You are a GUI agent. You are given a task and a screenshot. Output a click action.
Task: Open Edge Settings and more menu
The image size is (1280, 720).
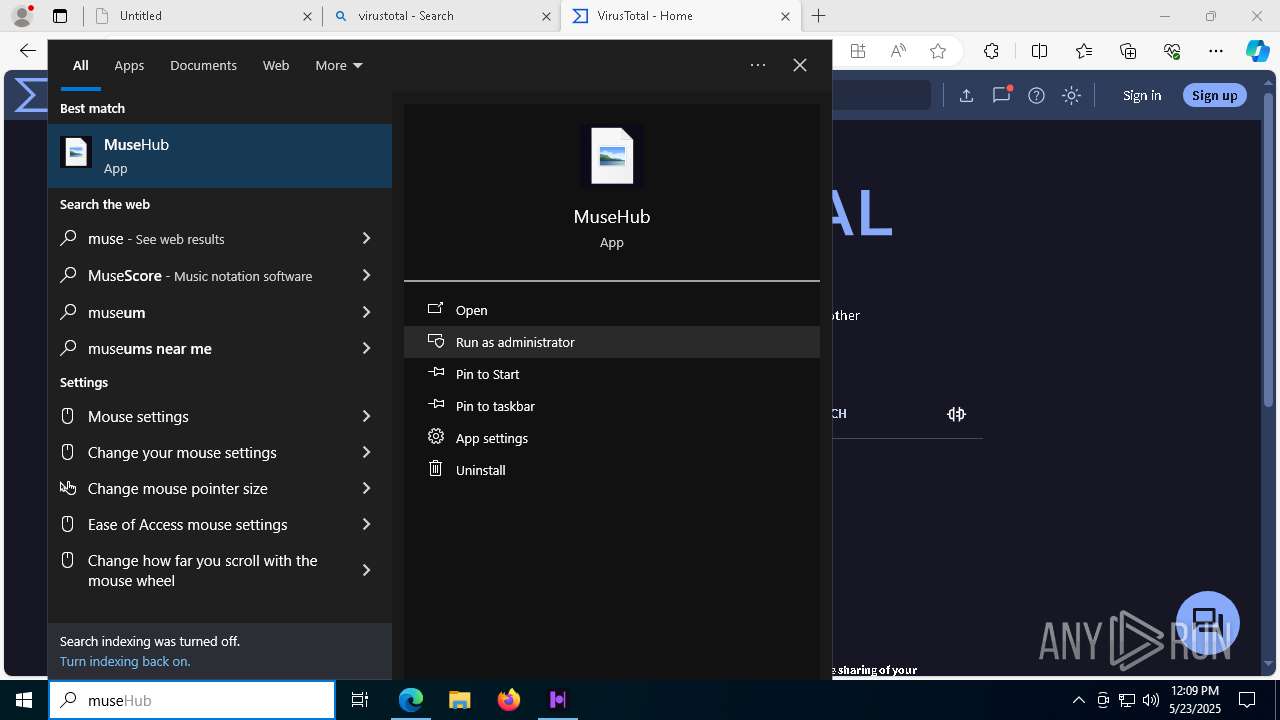1216,52
